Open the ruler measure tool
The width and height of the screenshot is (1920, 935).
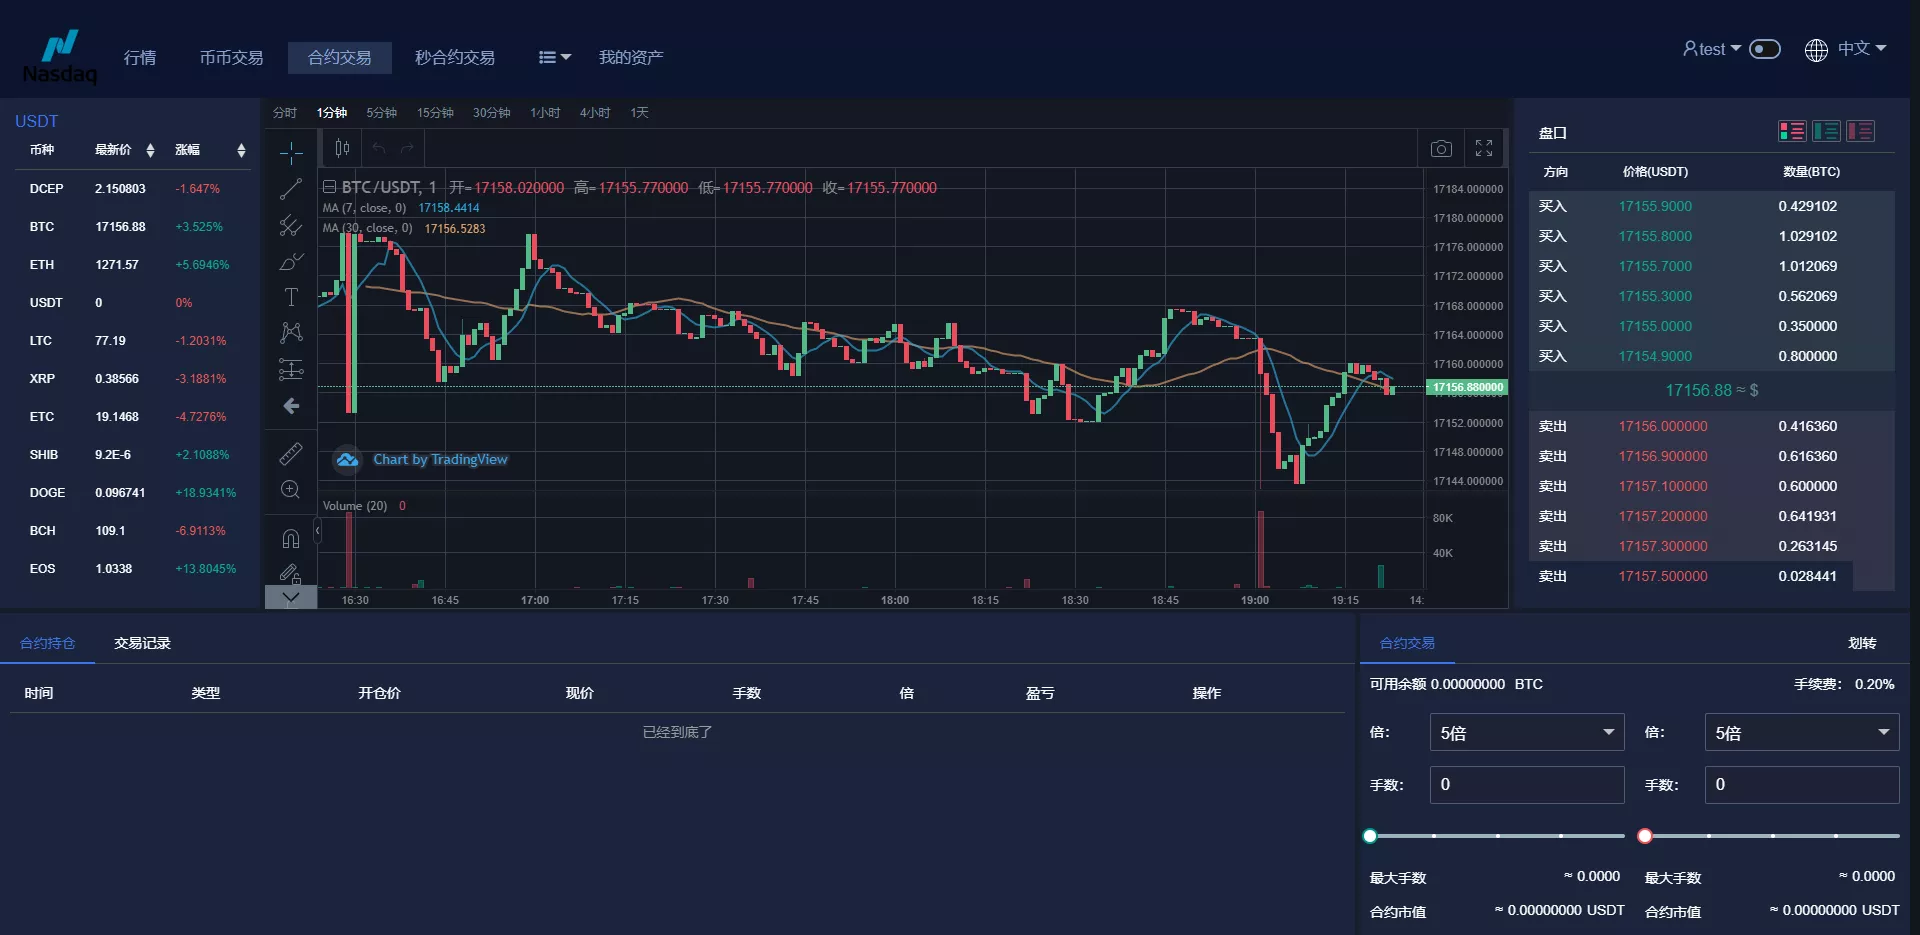pos(291,454)
